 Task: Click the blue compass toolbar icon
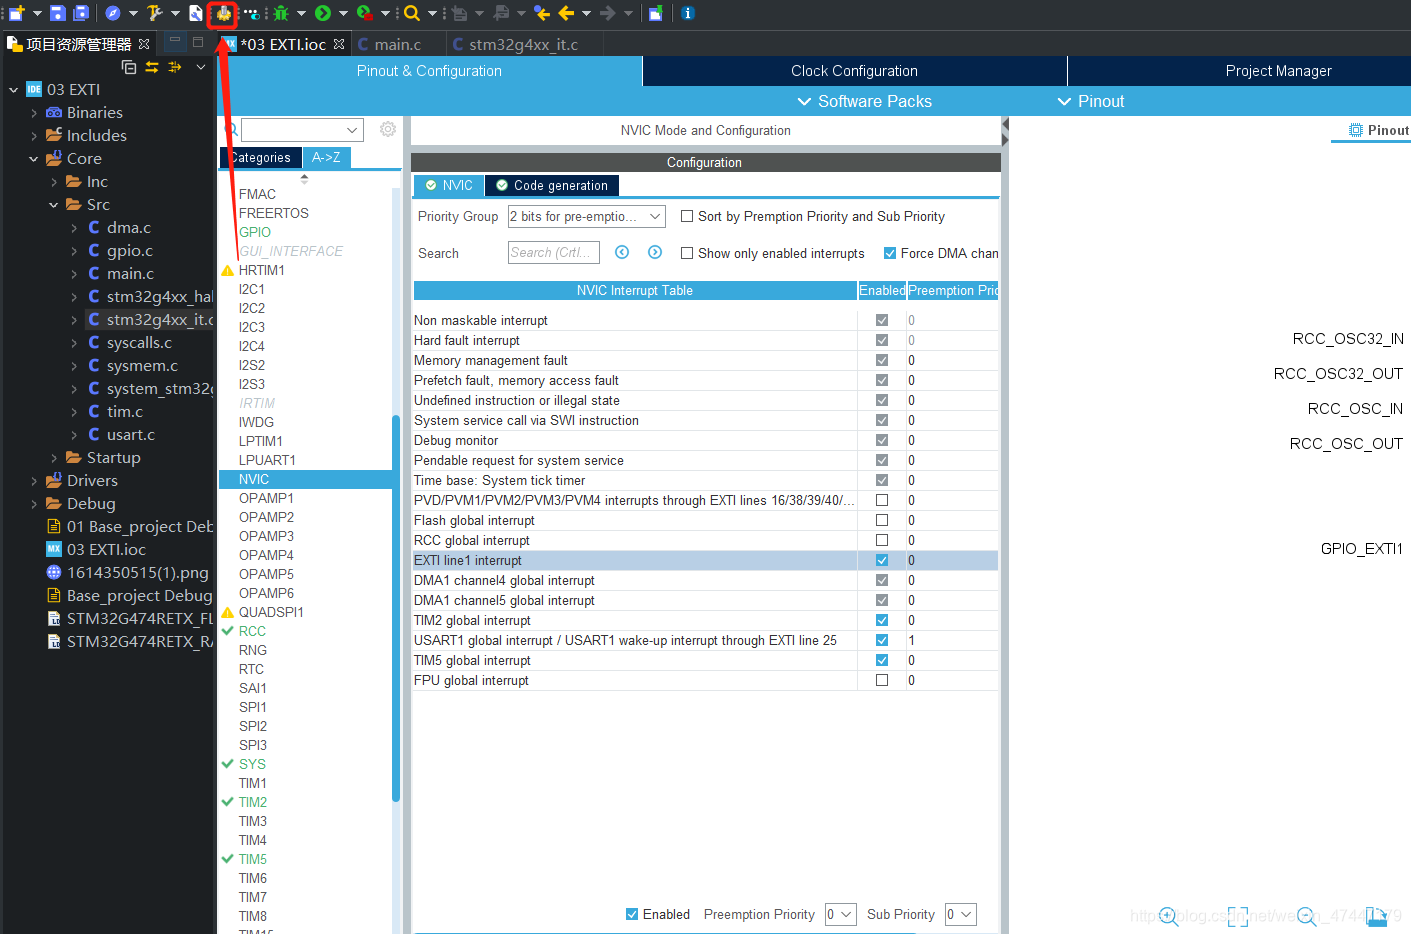pyautogui.click(x=113, y=13)
